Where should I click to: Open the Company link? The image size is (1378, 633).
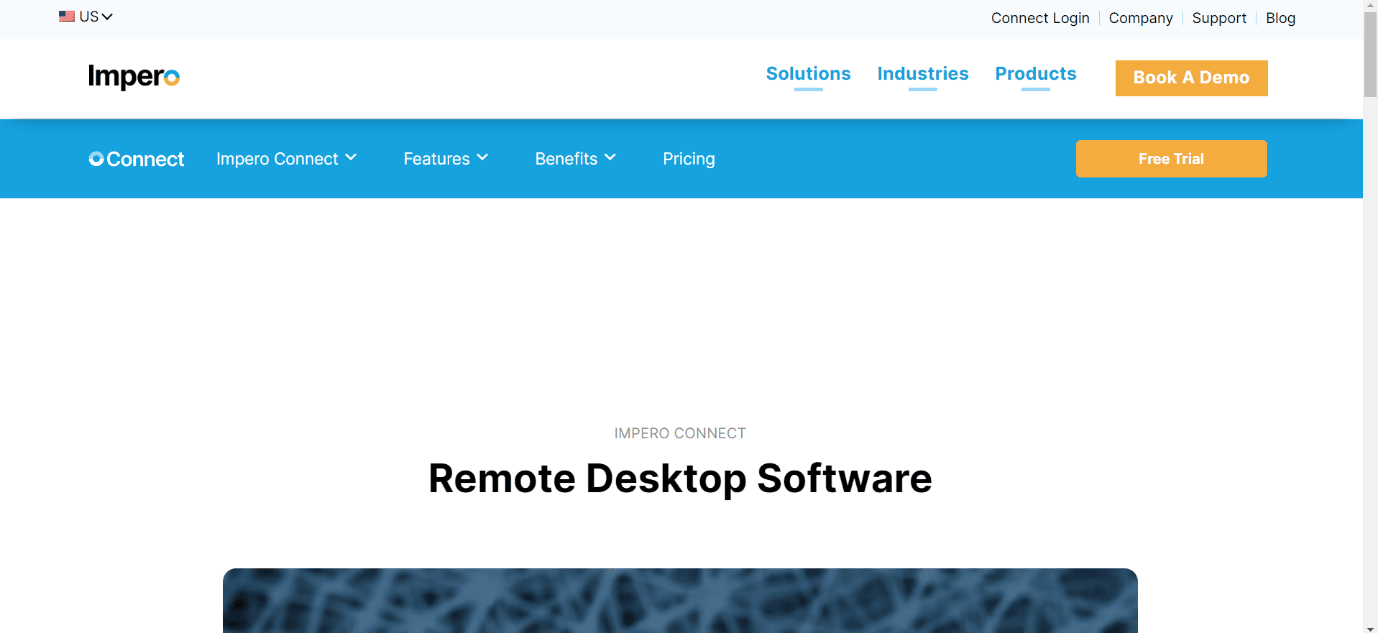1141,18
